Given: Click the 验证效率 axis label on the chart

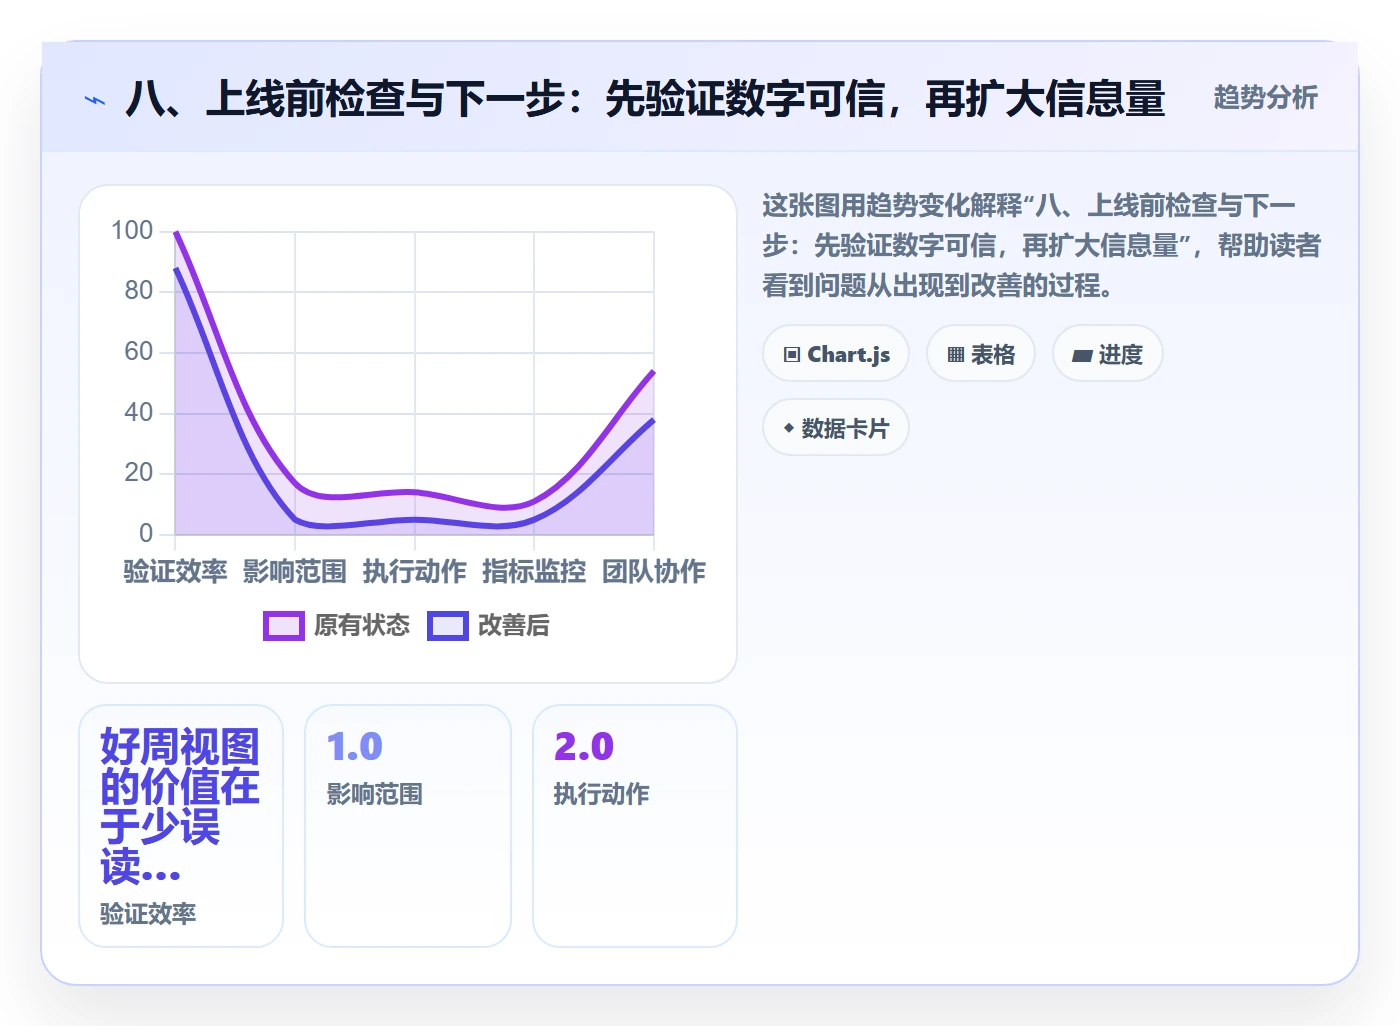Looking at the screenshot, I should 175,571.
